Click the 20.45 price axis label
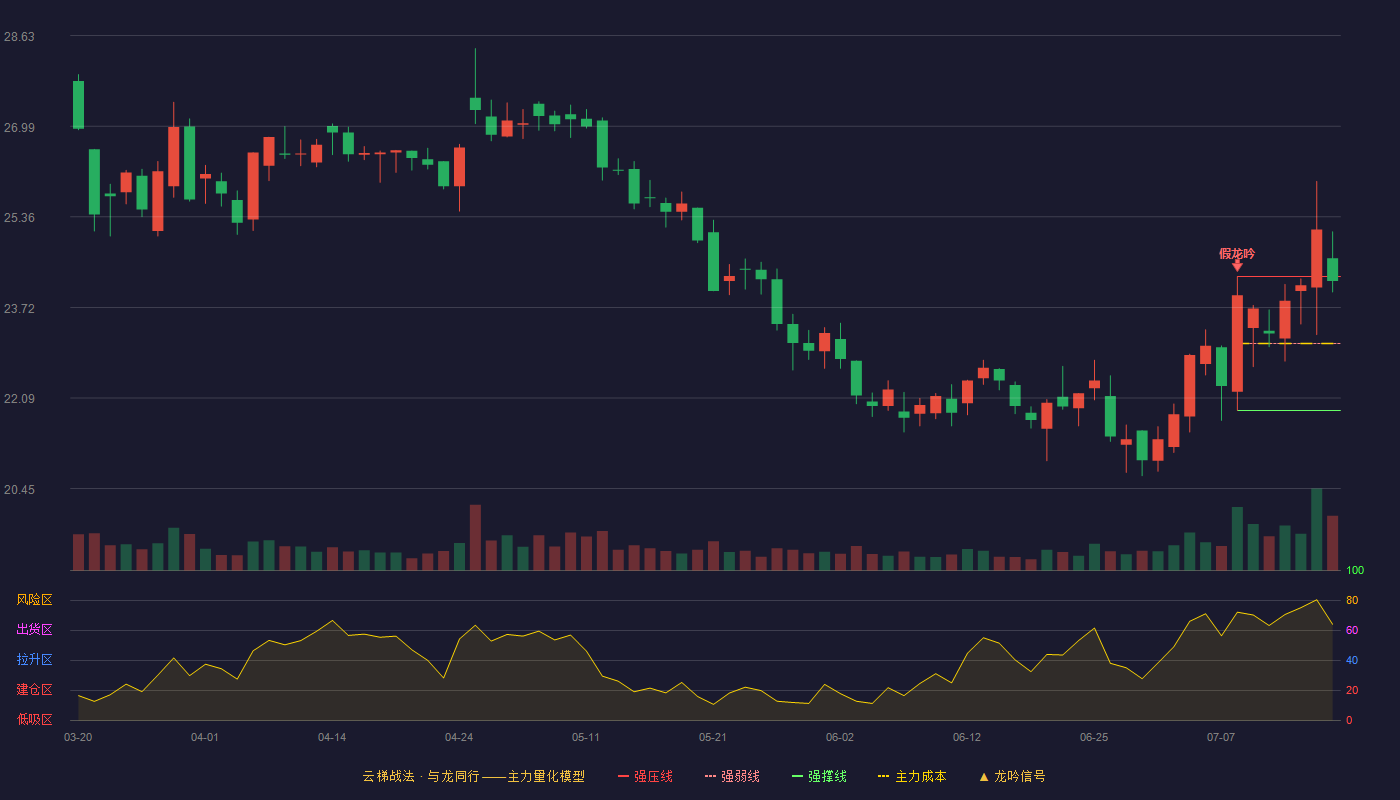 point(19,489)
